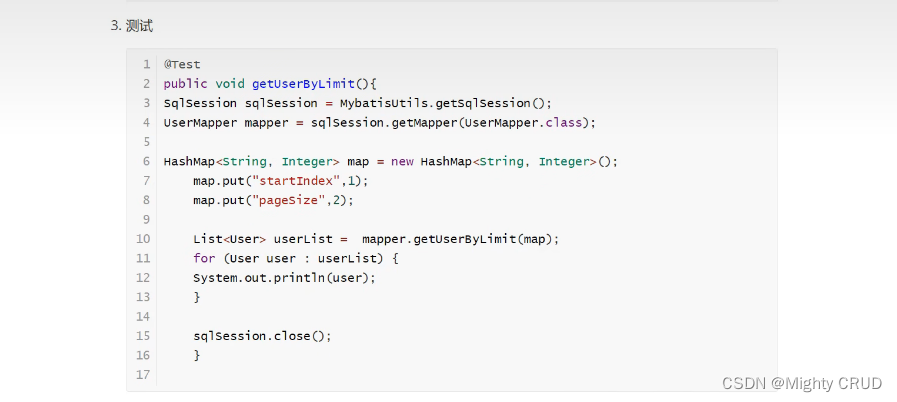This screenshot has width=897, height=402.
Task: Click line number 17 in the gutter
Action: pos(143,375)
